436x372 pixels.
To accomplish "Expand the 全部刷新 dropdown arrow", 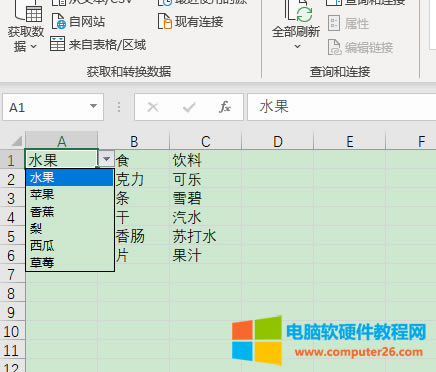I will 297,47.
